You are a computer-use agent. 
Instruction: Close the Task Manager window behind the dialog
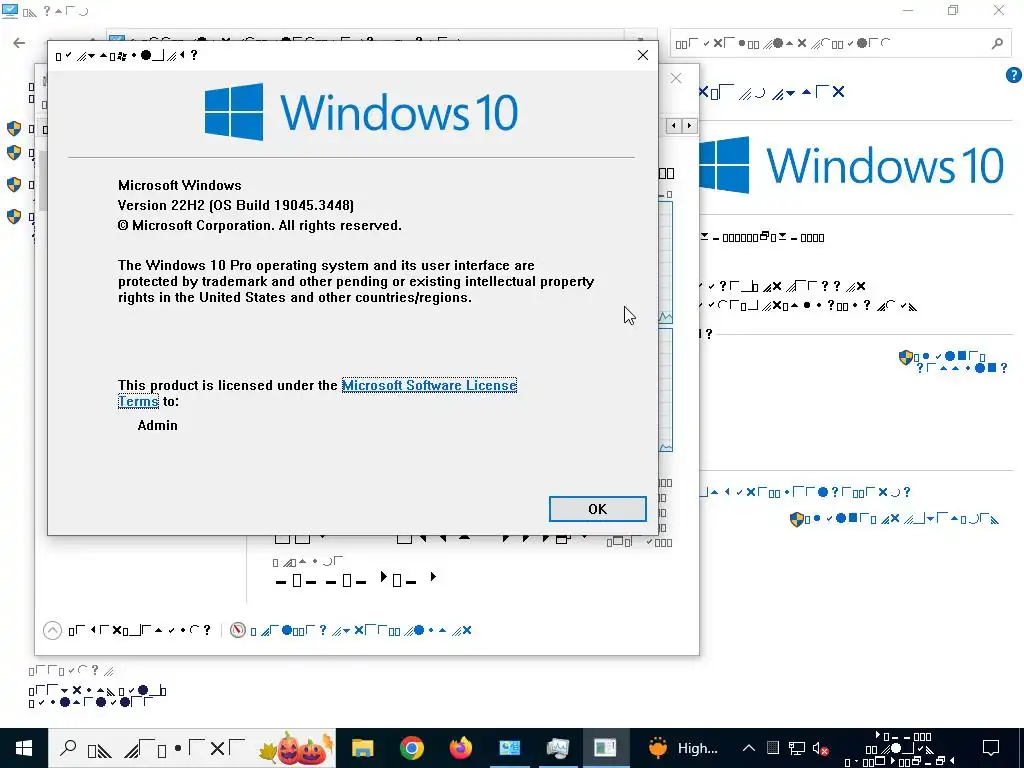[676, 78]
